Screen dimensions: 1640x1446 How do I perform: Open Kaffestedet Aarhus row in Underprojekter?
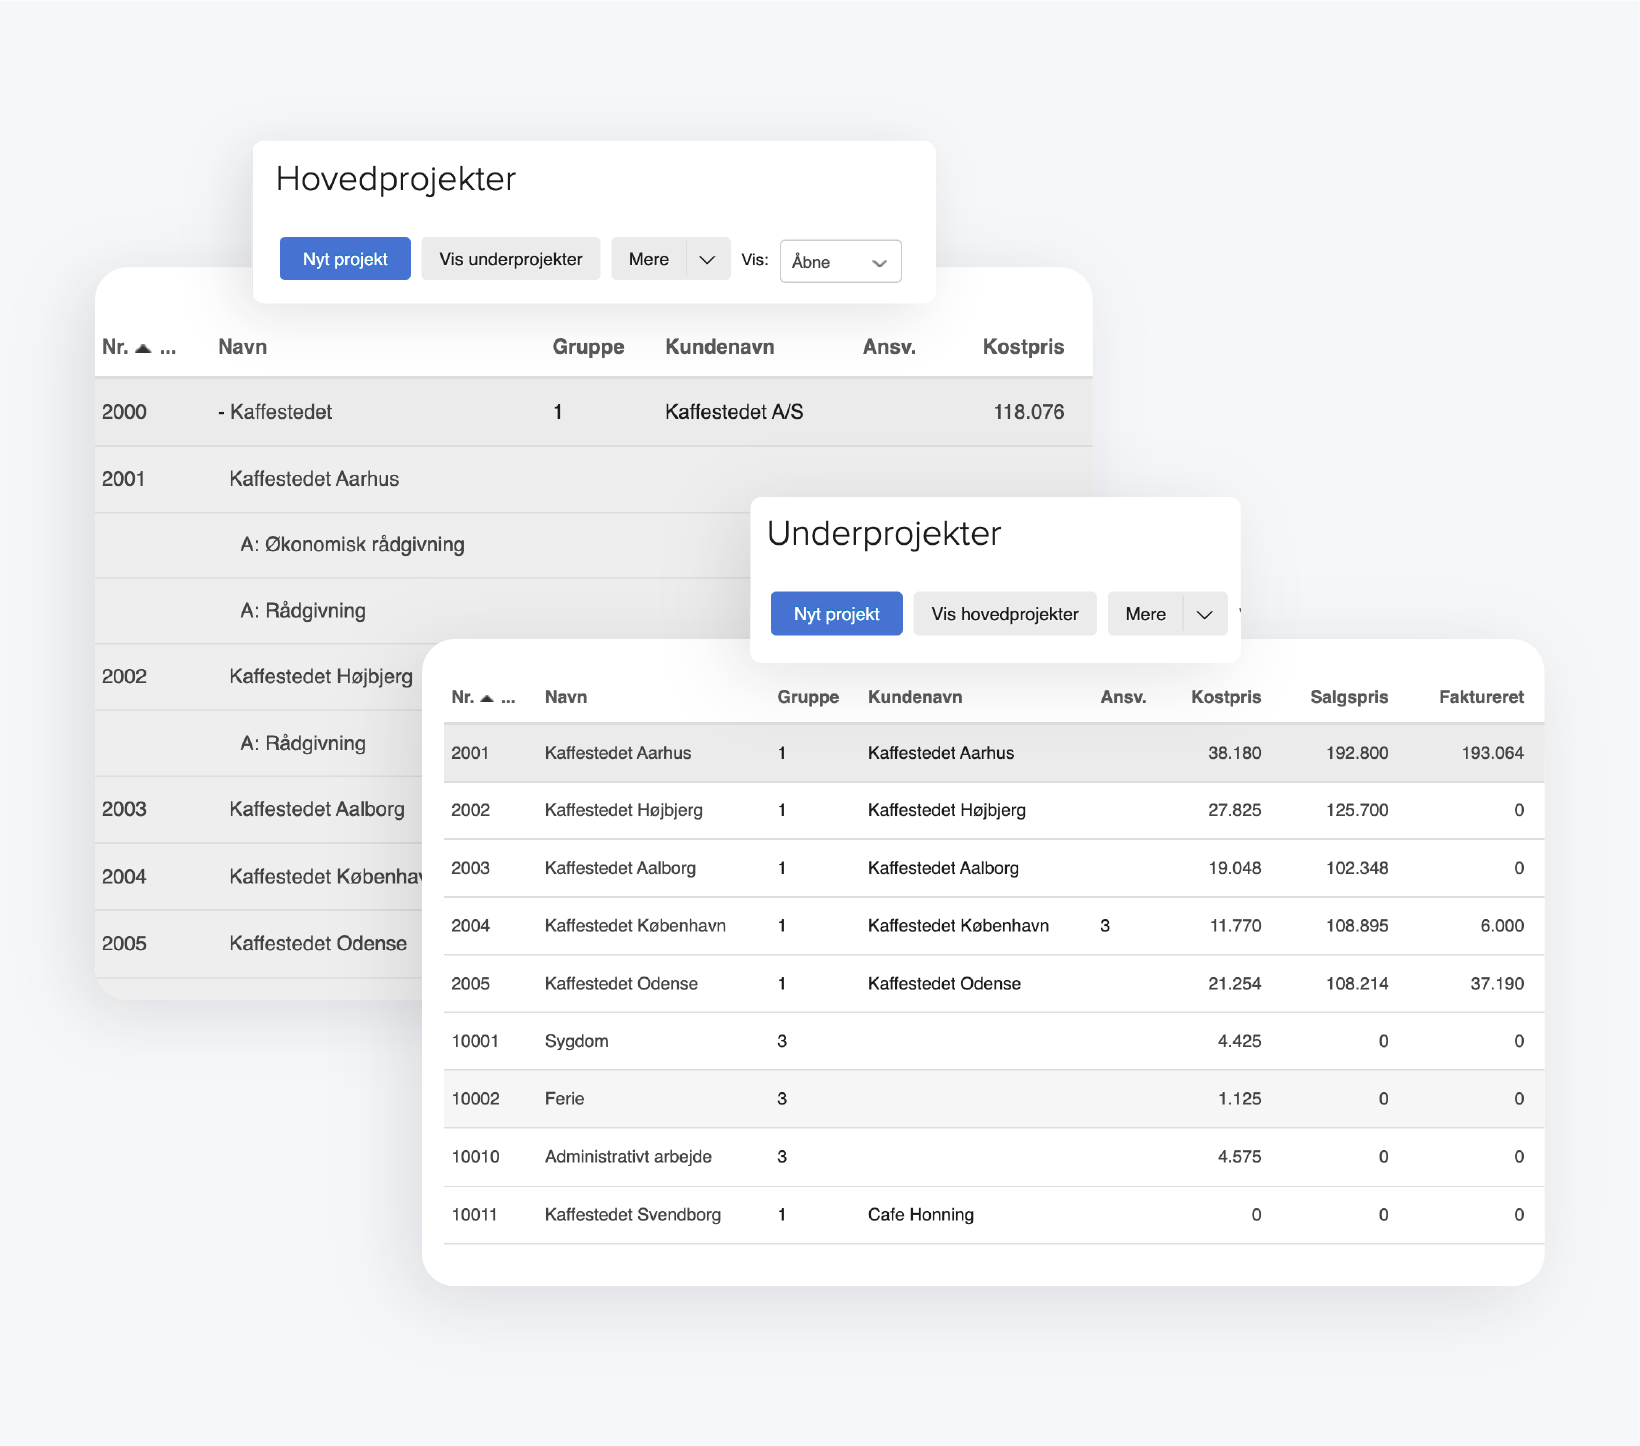tap(994, 753)
